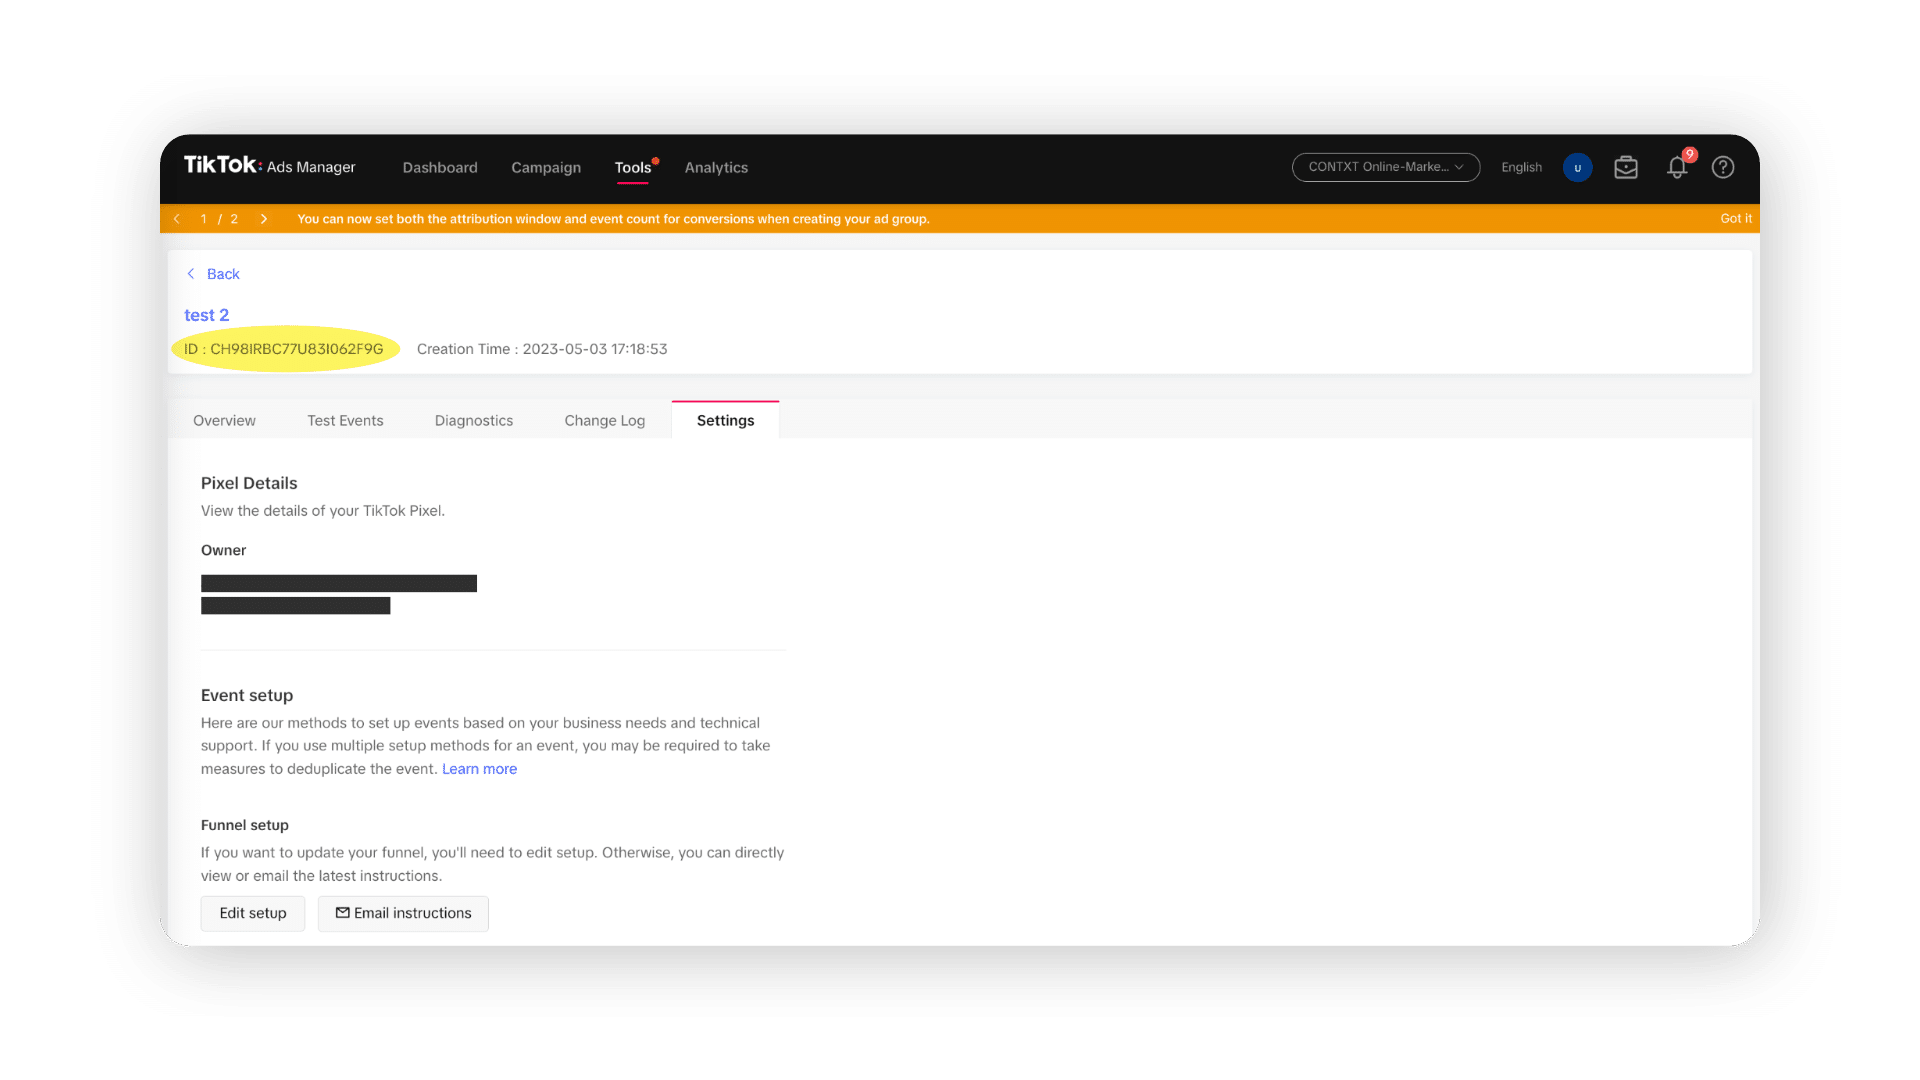Click the pixel ID CH98IRBC77U83I062F9G
Screen dimensions: 1920x1080
click(284, 349)
